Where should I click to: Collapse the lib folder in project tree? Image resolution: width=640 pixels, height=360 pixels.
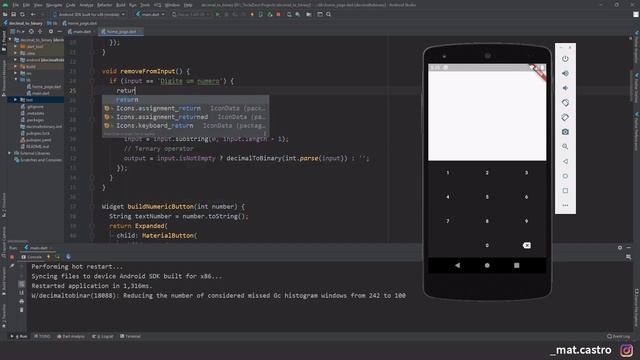(x=16, y=80)
